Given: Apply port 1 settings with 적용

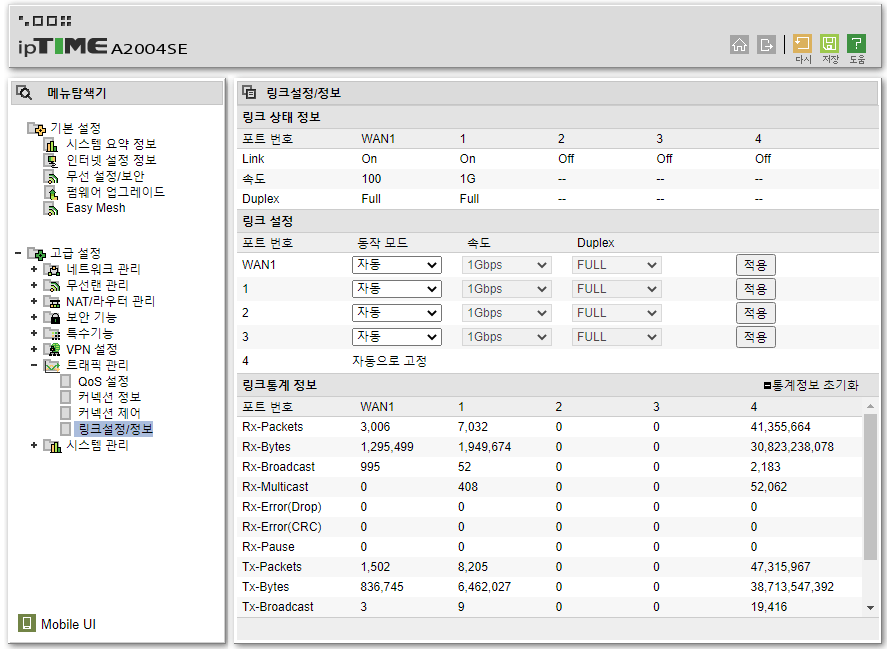Looking at the screenshot, I should coord(755,289).
